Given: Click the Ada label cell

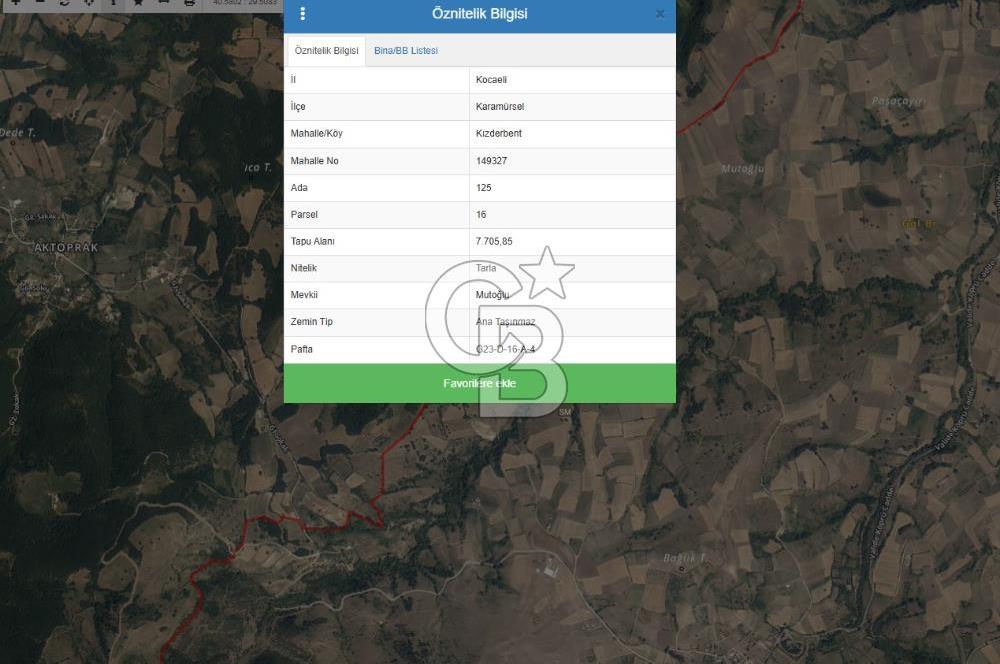Looking at the screenshot, I should 377,188.
